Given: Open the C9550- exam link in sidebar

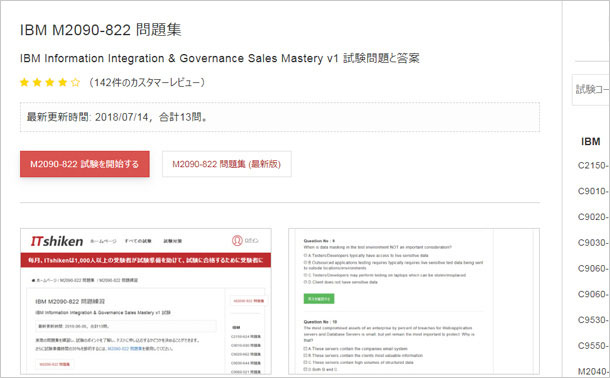Looking at the screenshot, I should [593, 345].
